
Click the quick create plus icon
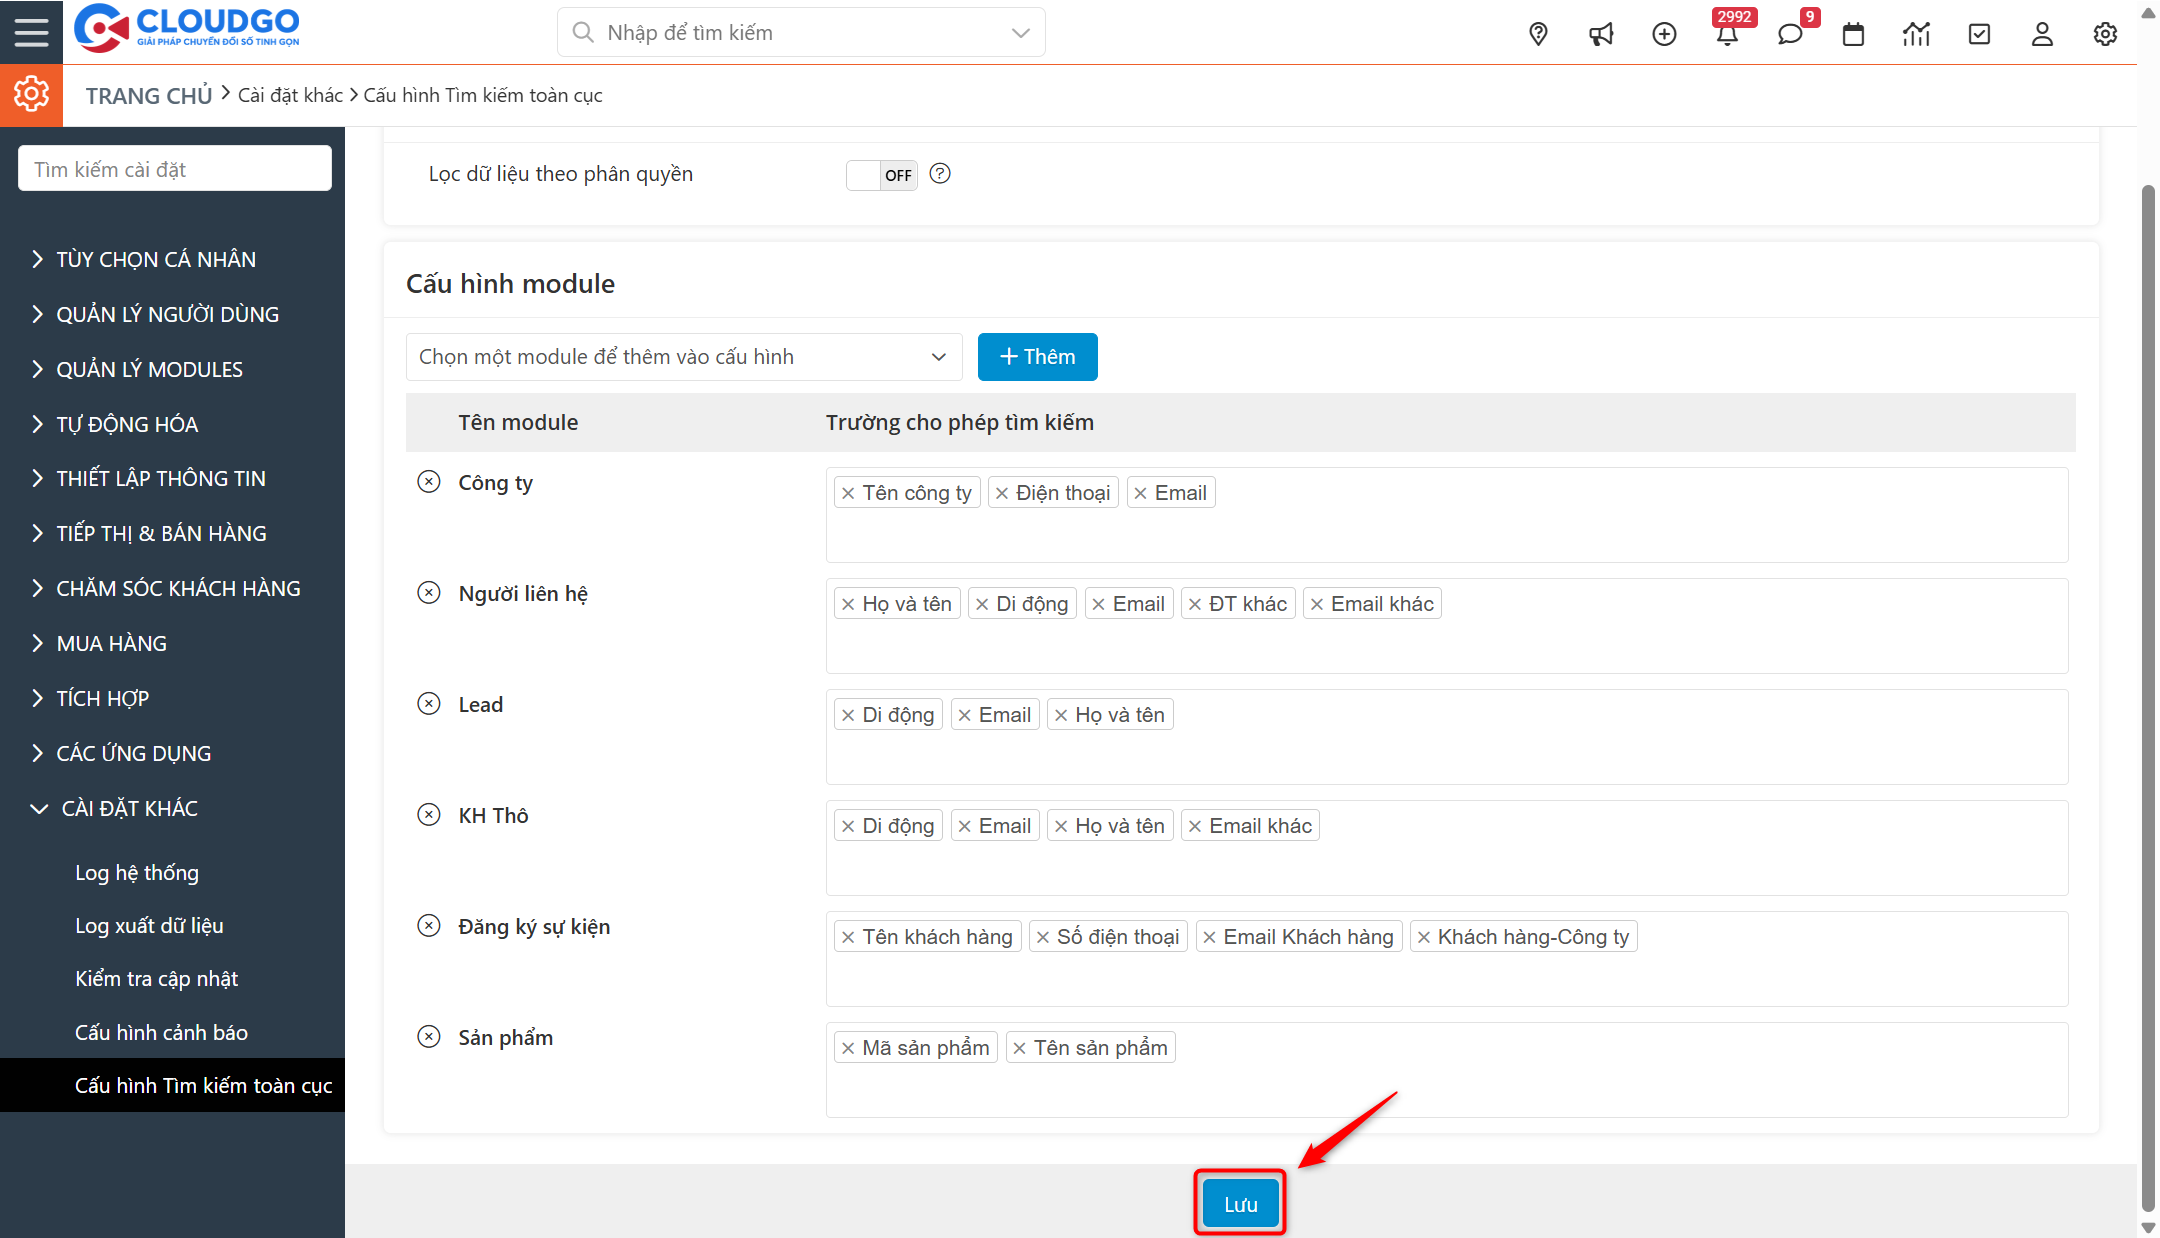(1664, 34)
